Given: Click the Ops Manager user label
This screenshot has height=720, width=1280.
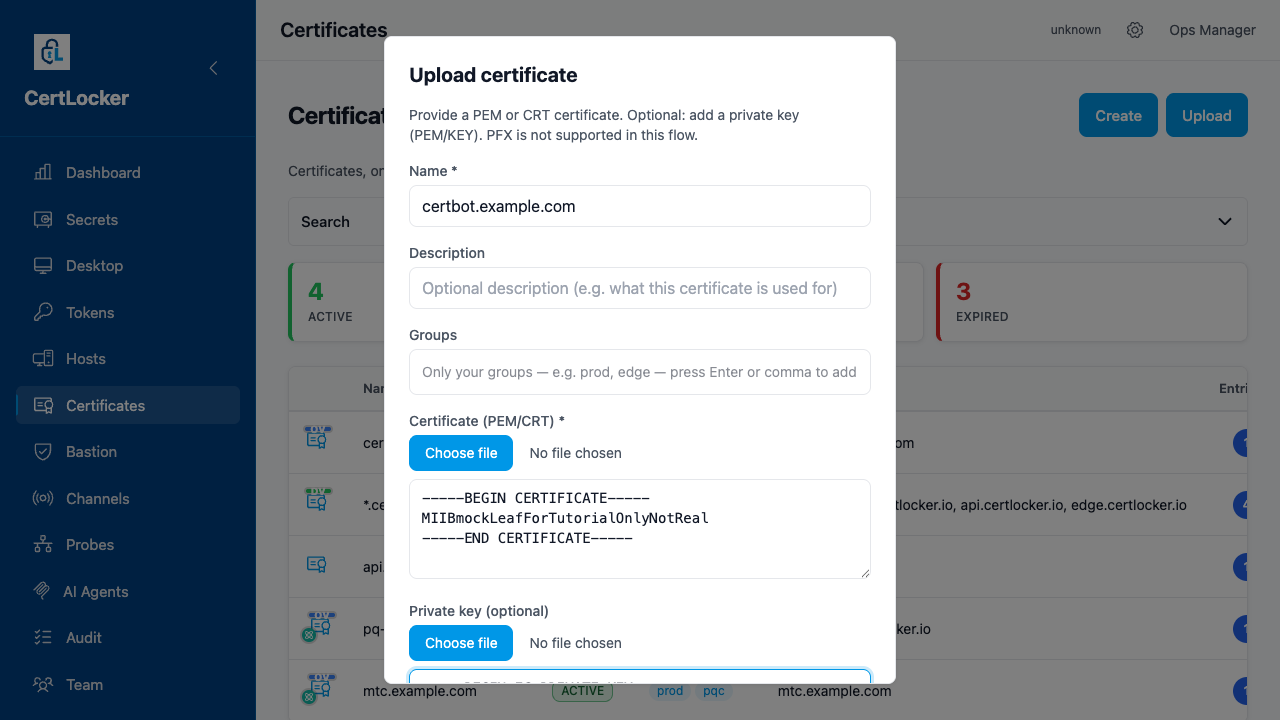Looking at the screenshot, I should (x=1212, y=30).
